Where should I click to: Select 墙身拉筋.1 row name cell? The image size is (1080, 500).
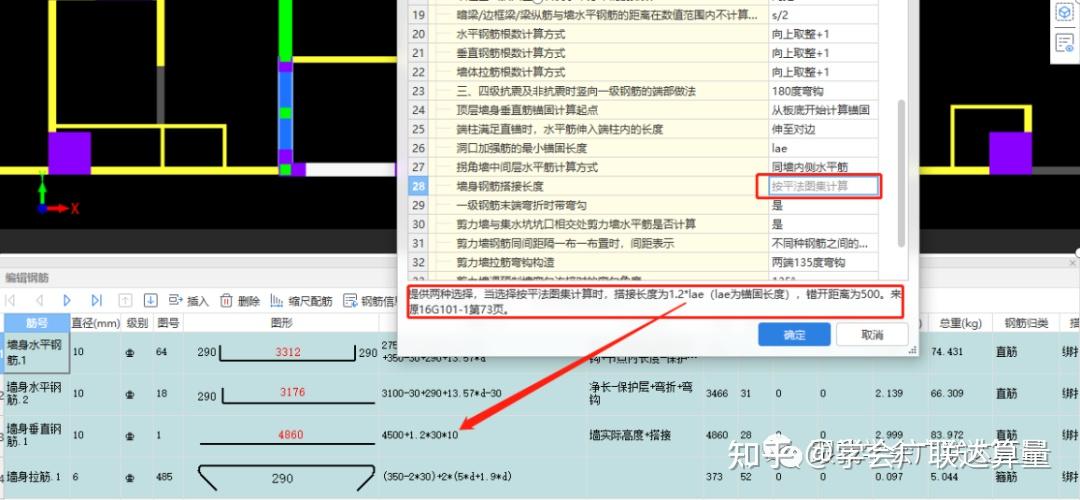[x=36, y=477]
